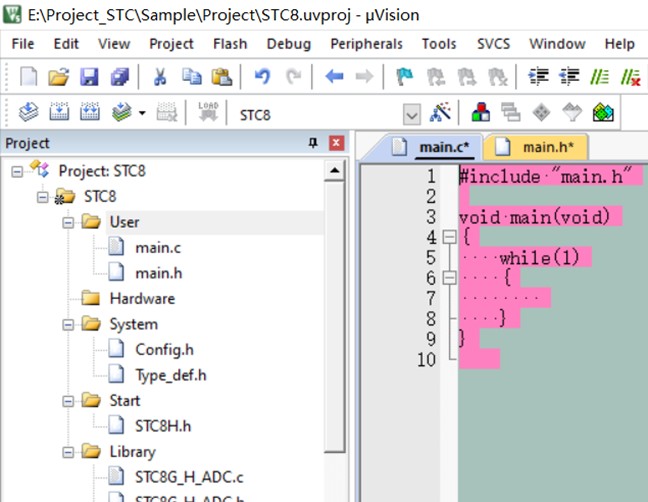Click the Copy icon
This screenshot has width=648, height=502.
click(x=192, y=76)
